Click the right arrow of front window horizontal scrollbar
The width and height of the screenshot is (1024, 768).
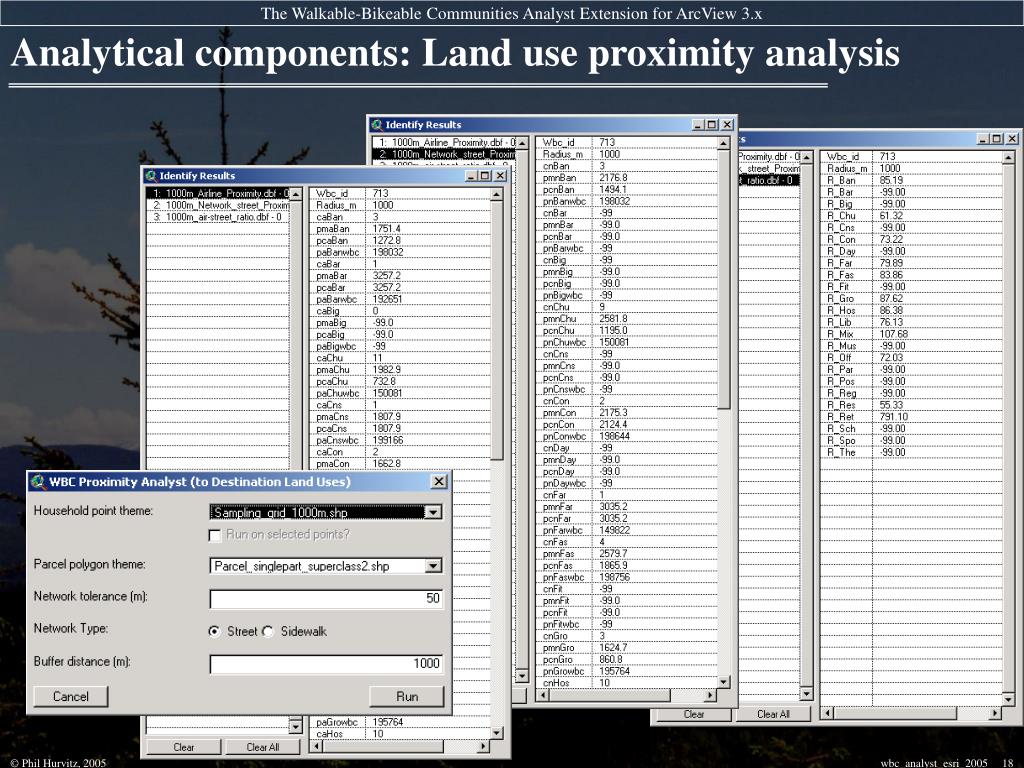pyautogui.click(x=483, y=746)
